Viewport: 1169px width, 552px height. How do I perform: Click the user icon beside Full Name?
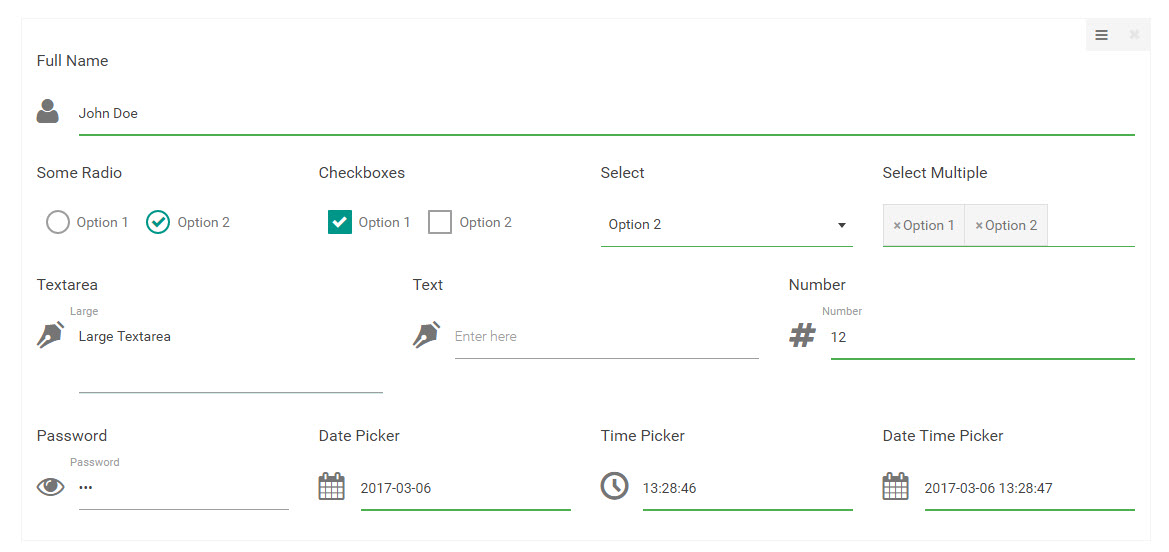tap(48, 111)
